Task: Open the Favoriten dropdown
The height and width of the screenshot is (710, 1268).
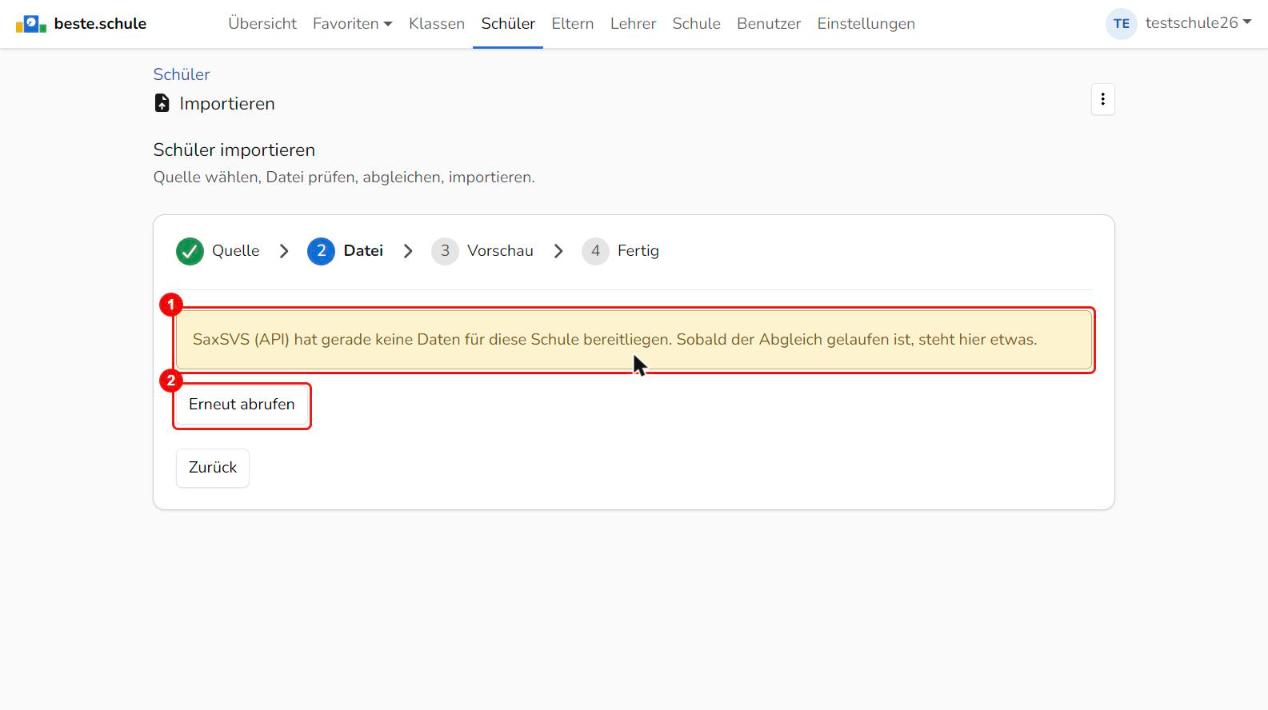Action: pyautogui.click(x=352, y=23)
